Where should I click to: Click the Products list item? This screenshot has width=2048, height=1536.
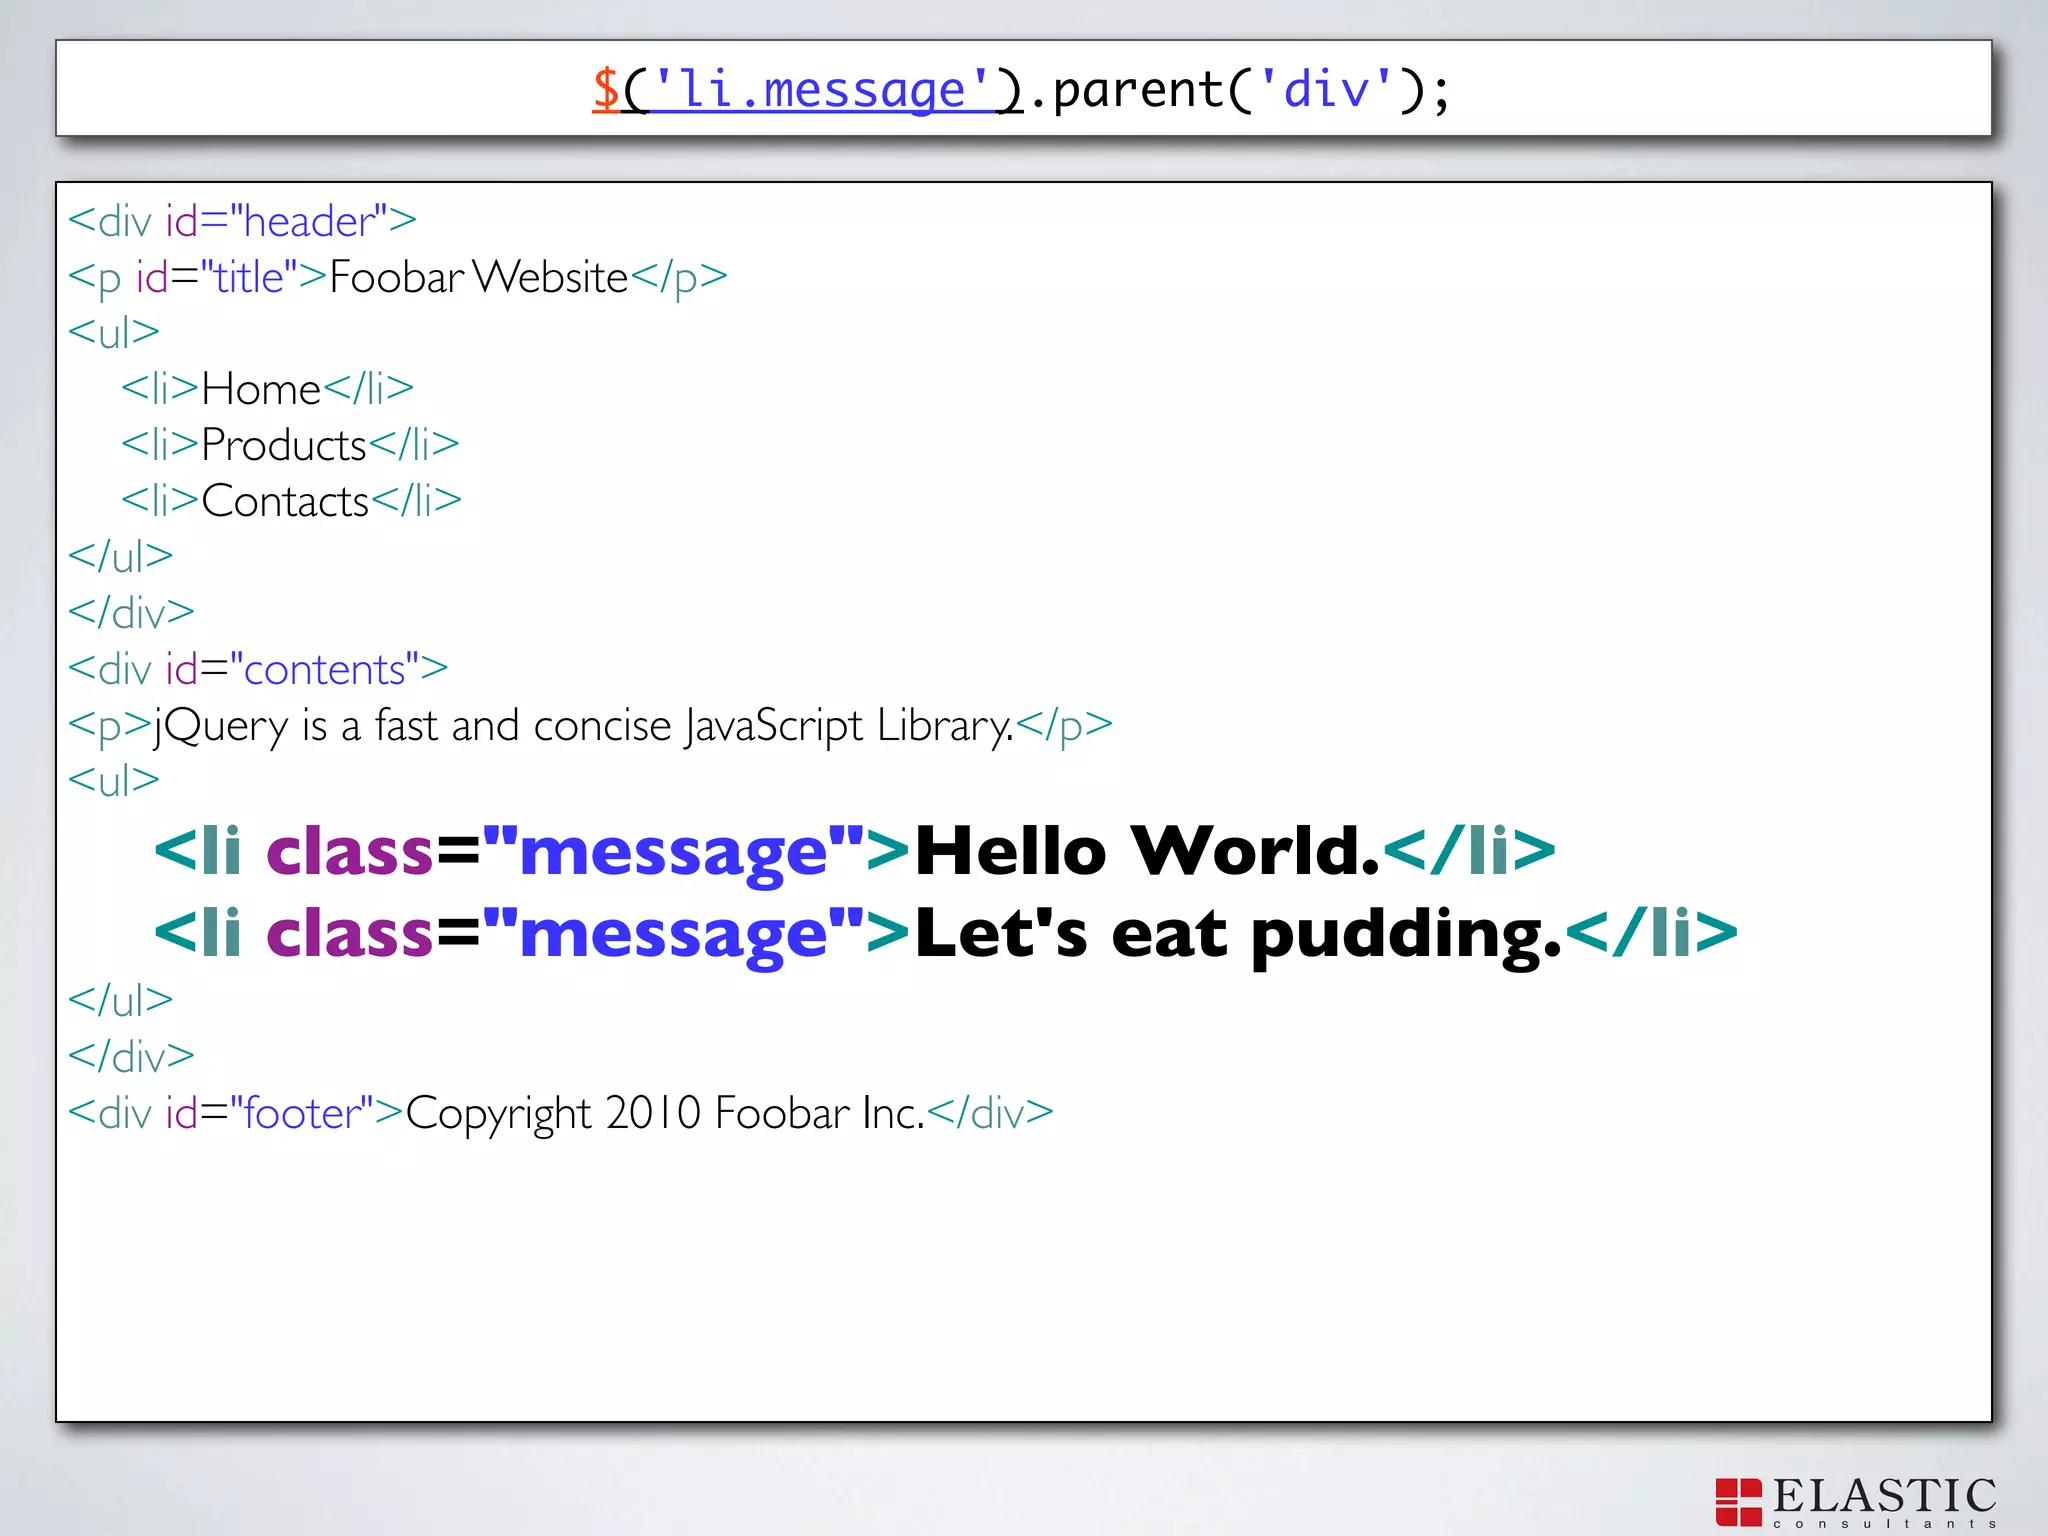[284, 445]
